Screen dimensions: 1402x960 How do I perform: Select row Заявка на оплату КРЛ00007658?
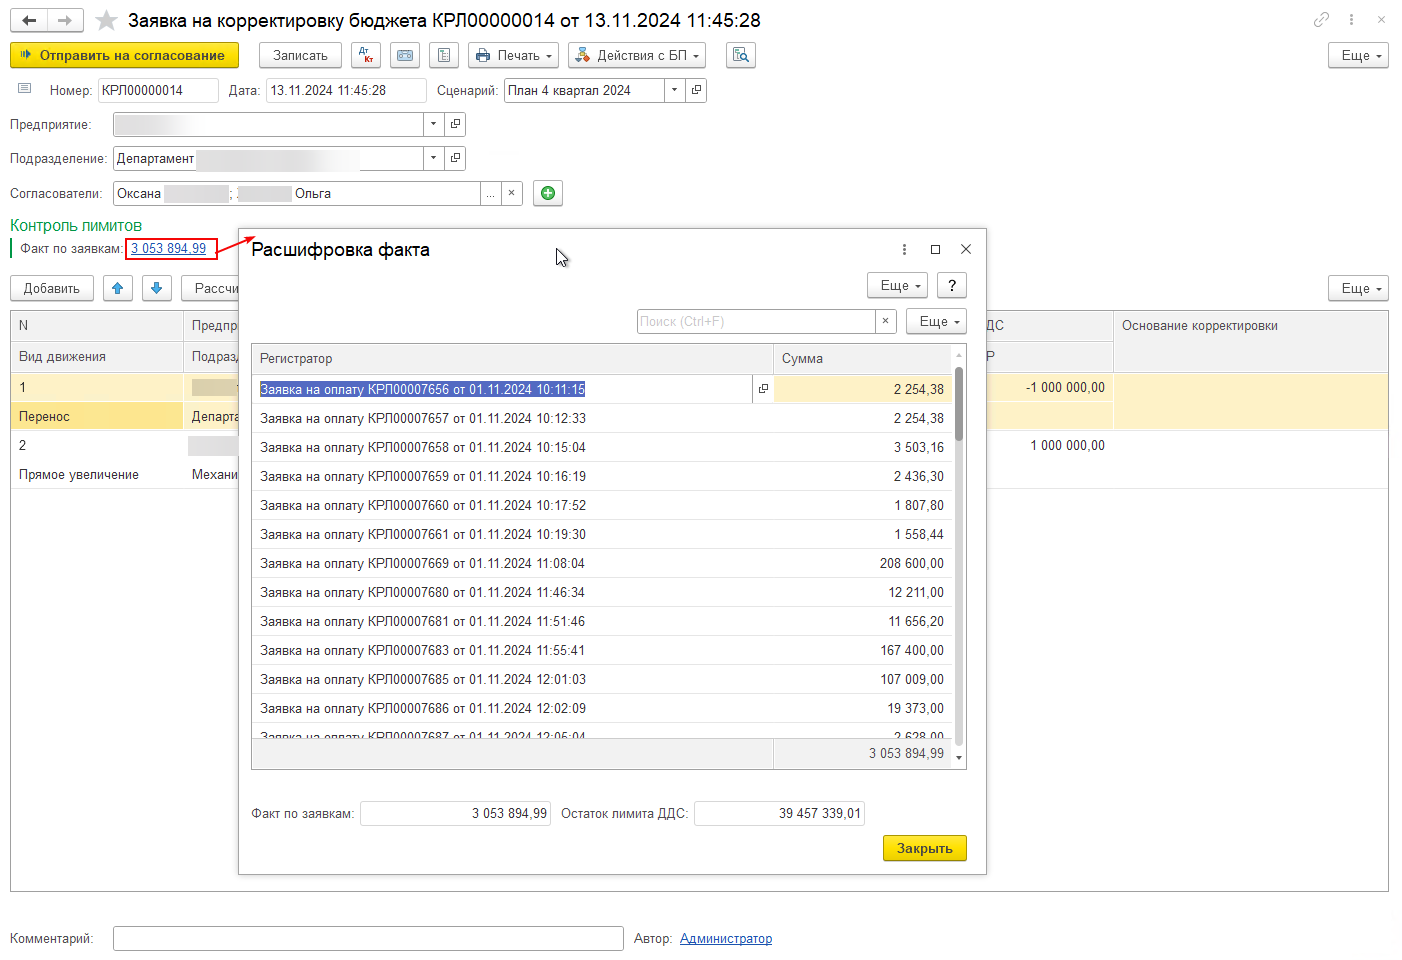(602, 447)
